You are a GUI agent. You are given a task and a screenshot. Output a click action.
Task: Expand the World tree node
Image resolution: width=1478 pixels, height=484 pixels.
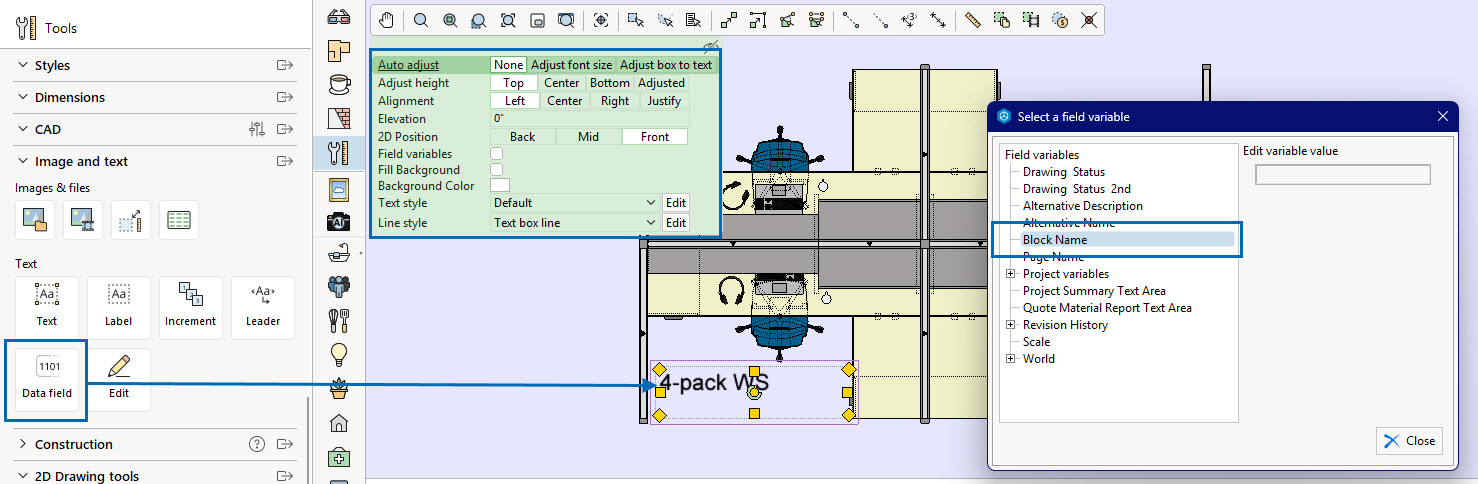(1011, 359)
